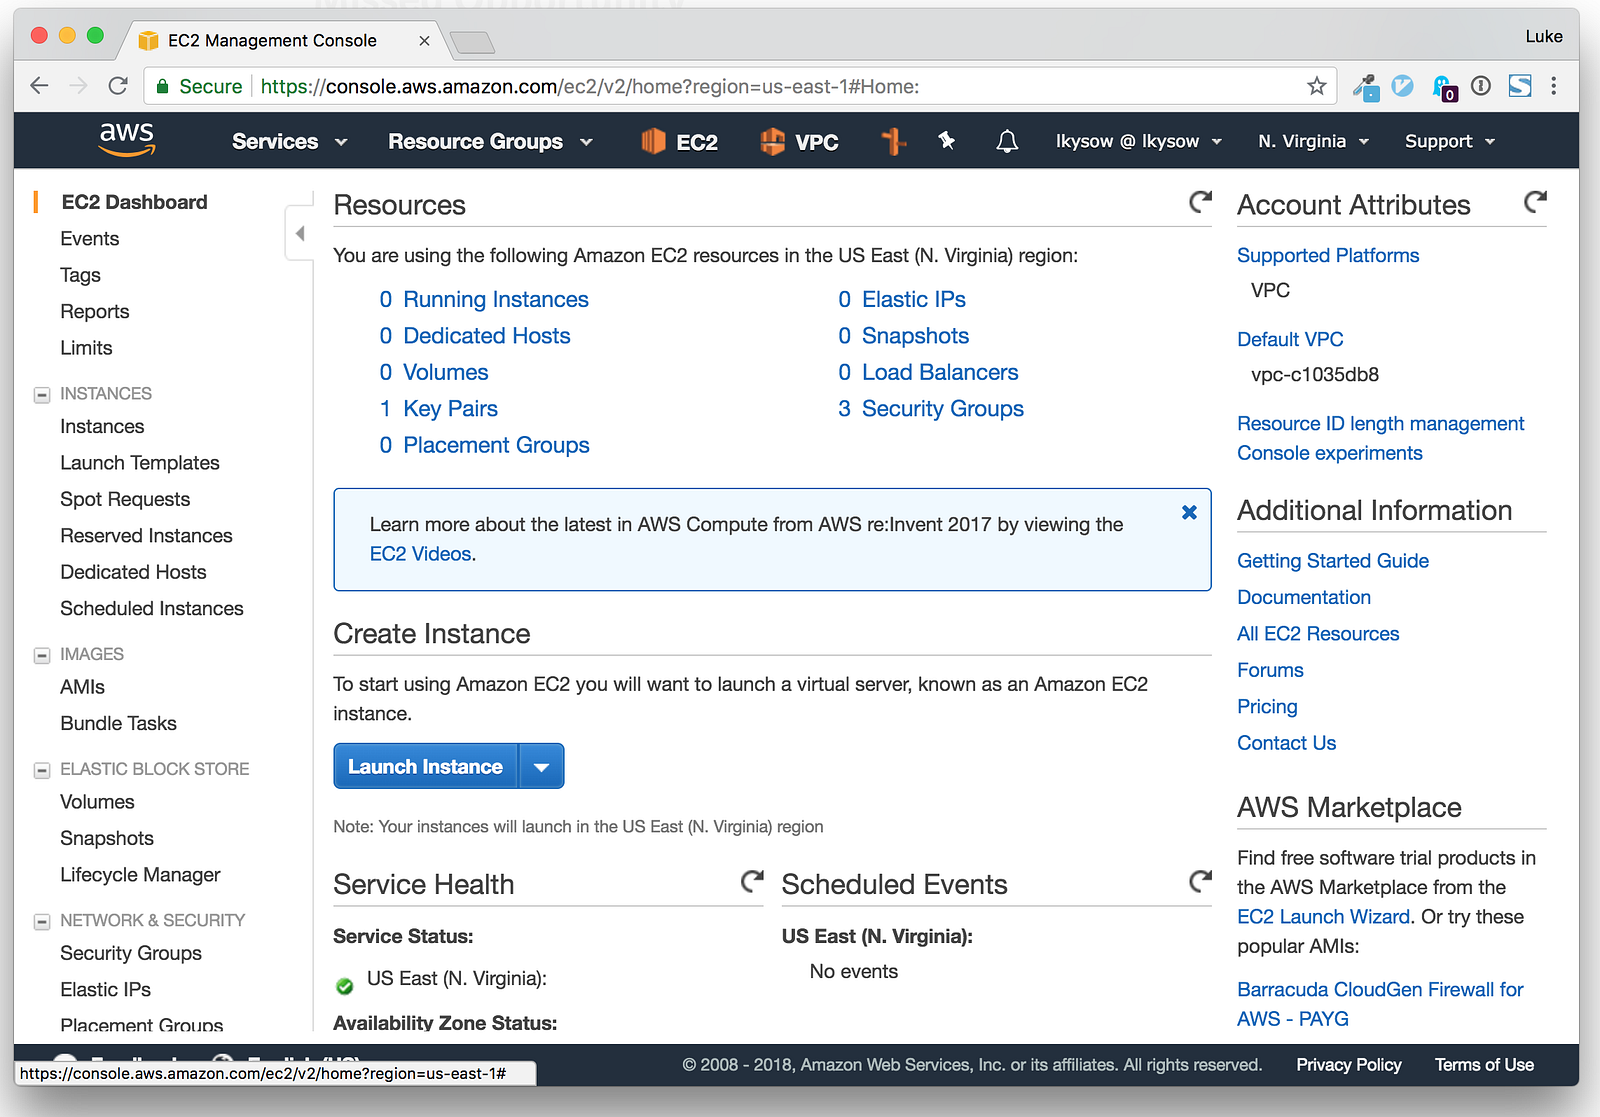Go back with browser back arrow
1600x1117 pixels.
click(39, 86)
